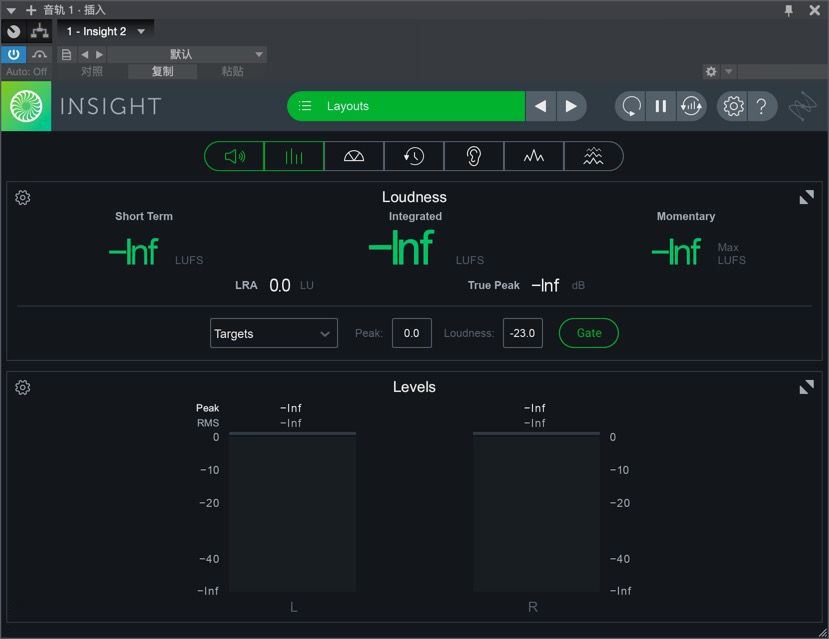Expand the 默认 preset dropdown

click(x=187, y=54)
